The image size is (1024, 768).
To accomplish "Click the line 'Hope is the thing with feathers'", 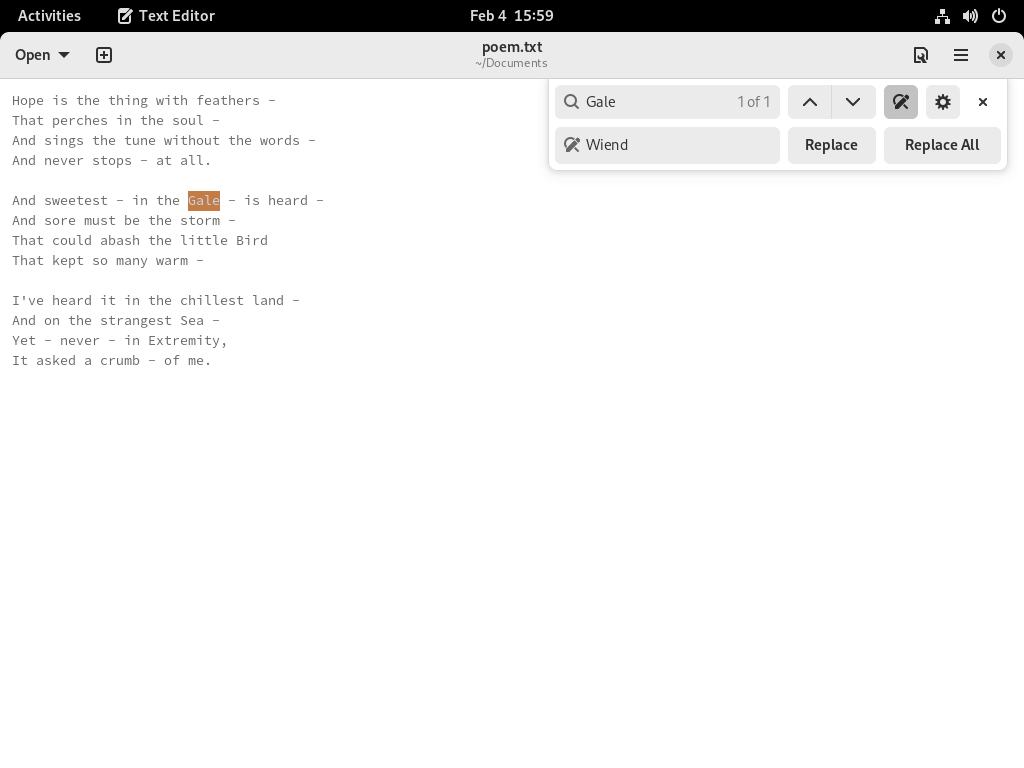I will 144,101.
